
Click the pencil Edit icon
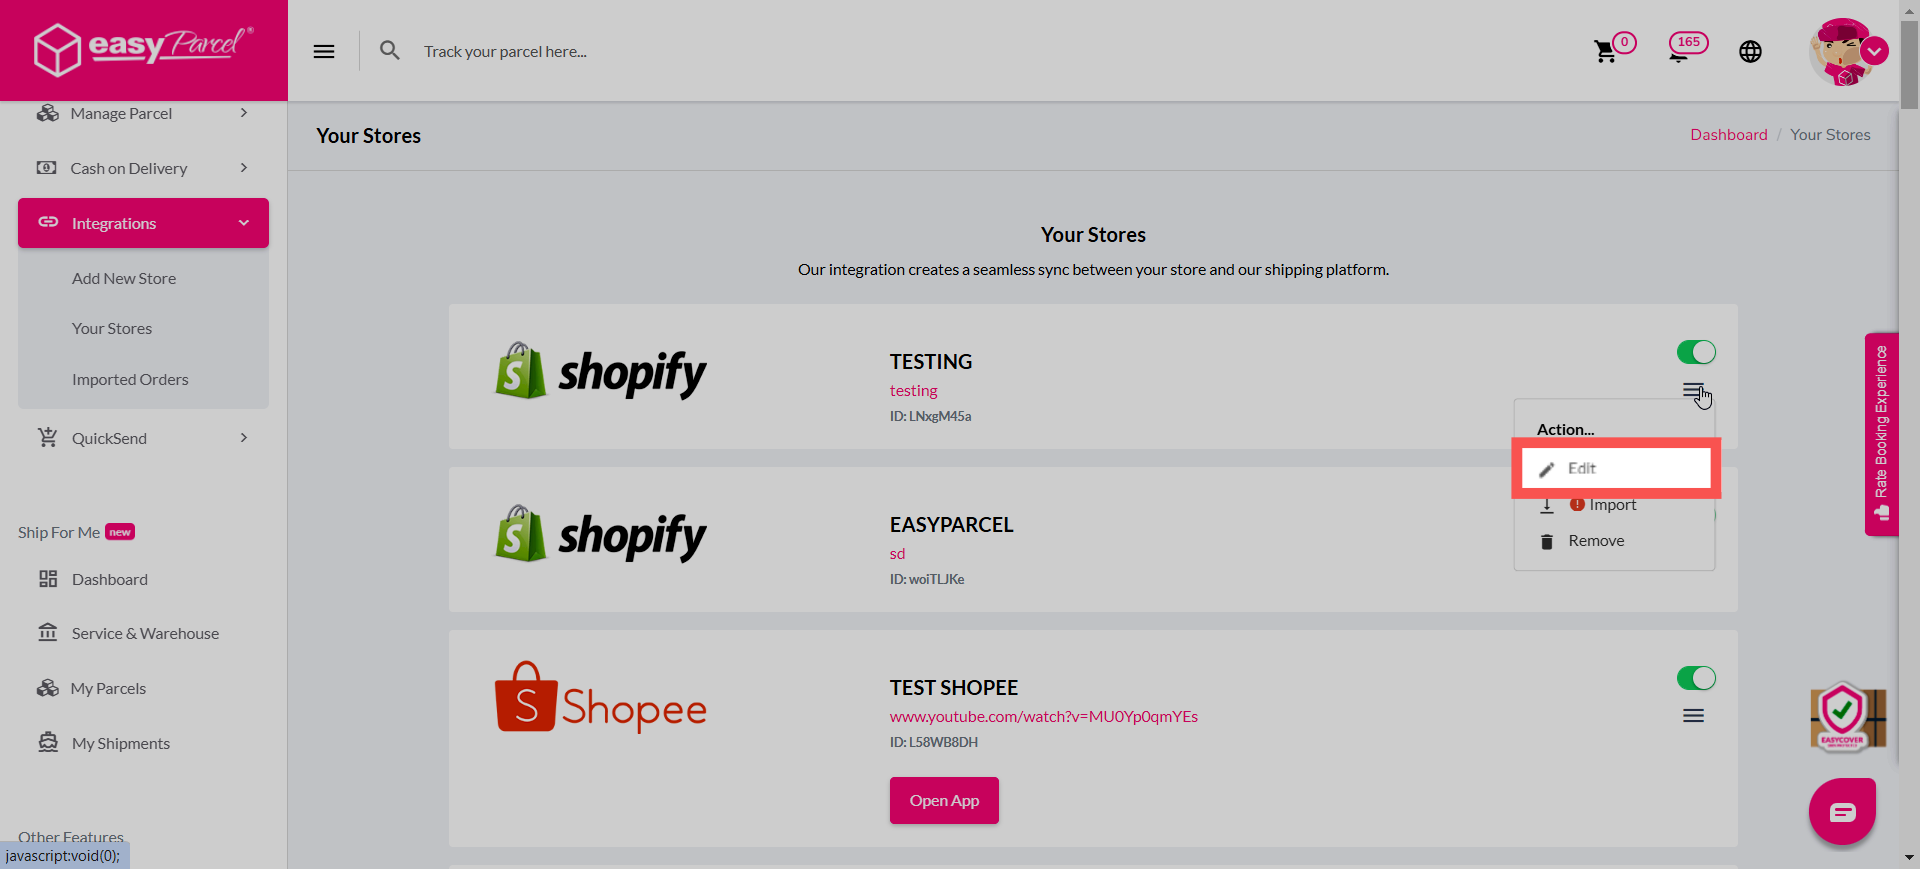click(1547, 469)
